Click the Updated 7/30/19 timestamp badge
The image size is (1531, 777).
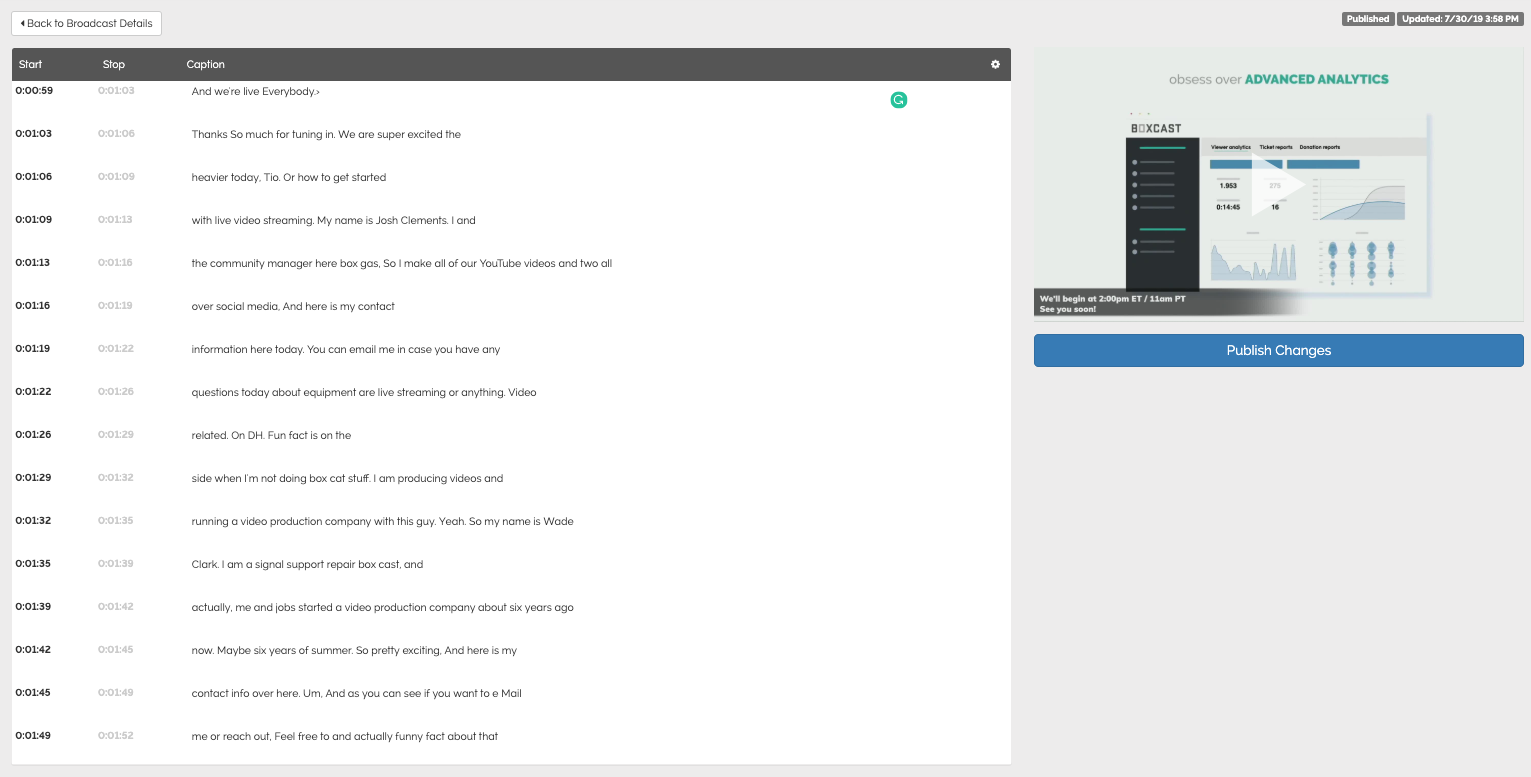tap(1460, 19)
